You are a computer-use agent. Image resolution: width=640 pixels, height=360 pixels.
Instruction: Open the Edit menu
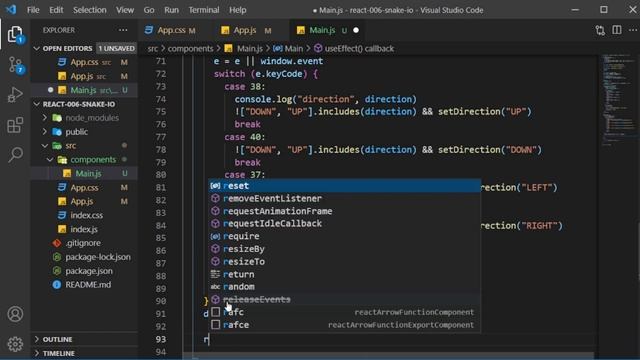click(x=56, y=10)
